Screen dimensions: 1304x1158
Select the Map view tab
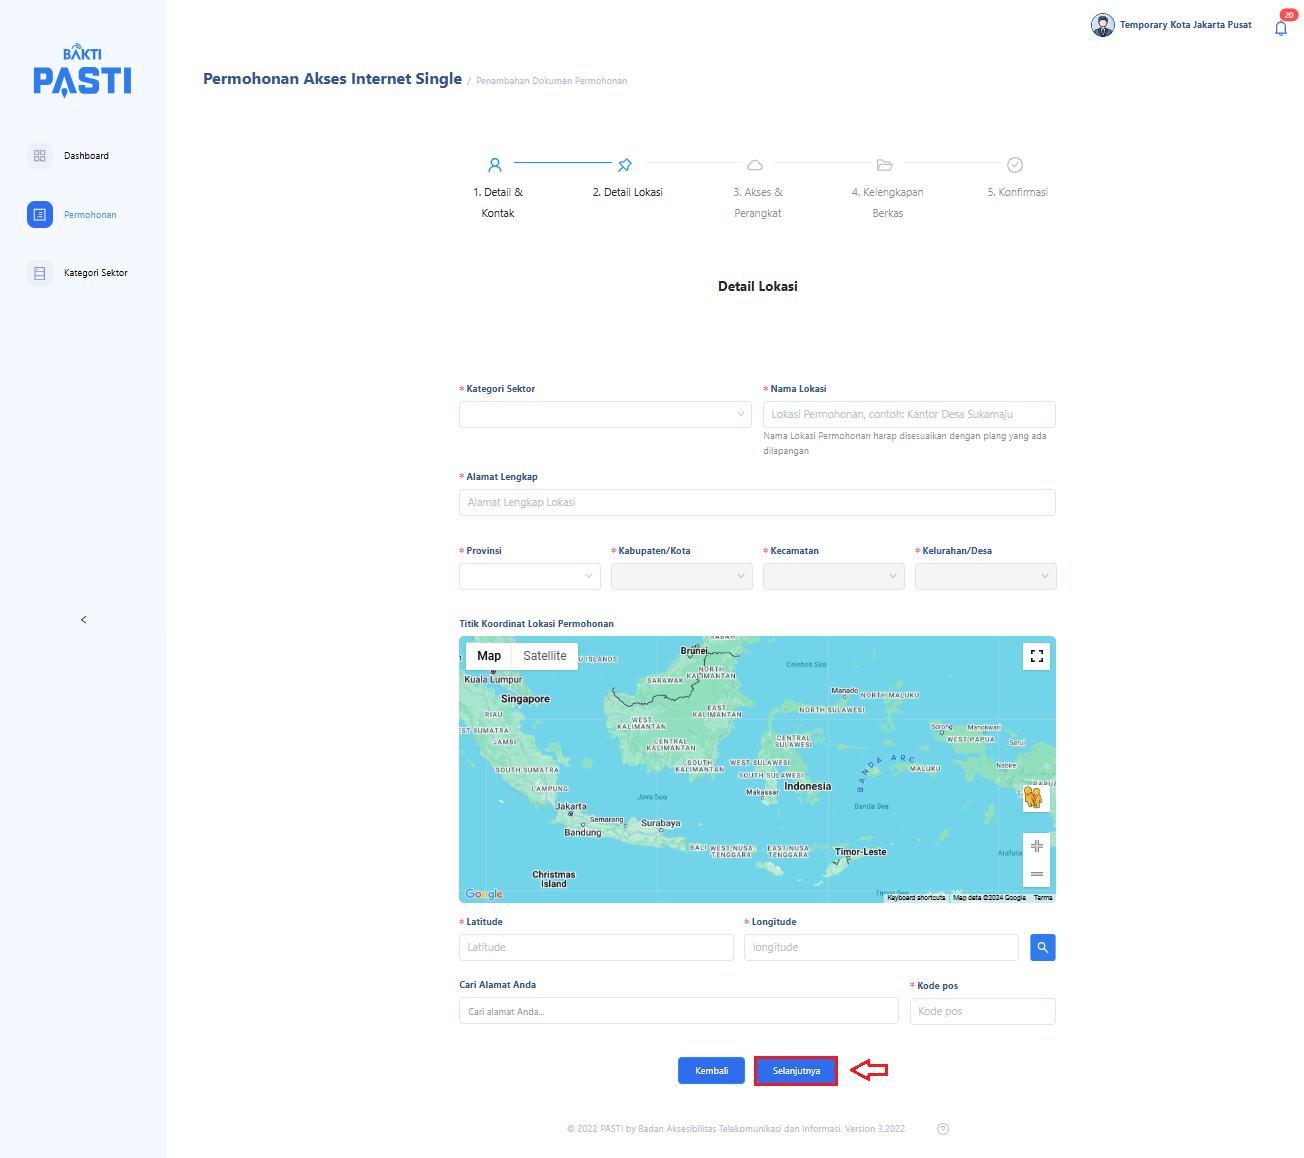click(x=489, y=656)
